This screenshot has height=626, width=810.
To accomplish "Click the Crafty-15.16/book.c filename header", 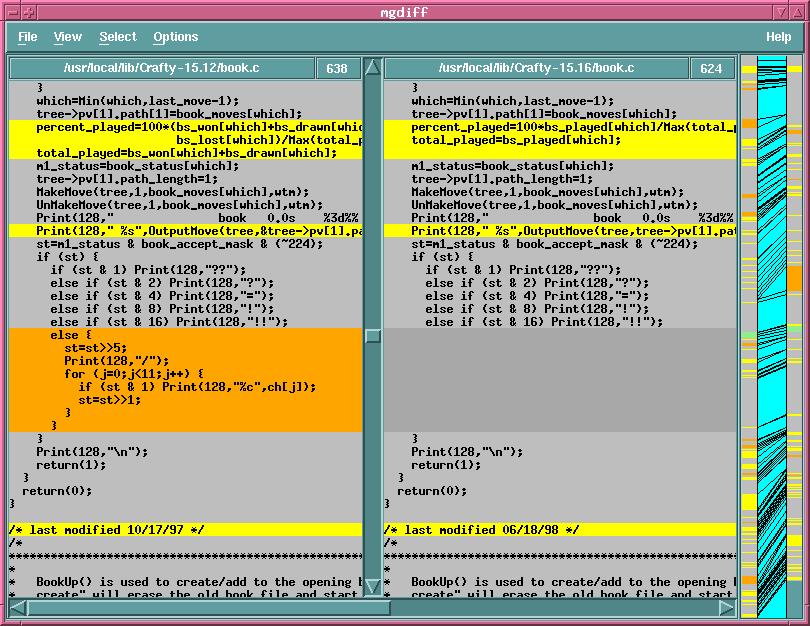I will (x=536, y=68).
